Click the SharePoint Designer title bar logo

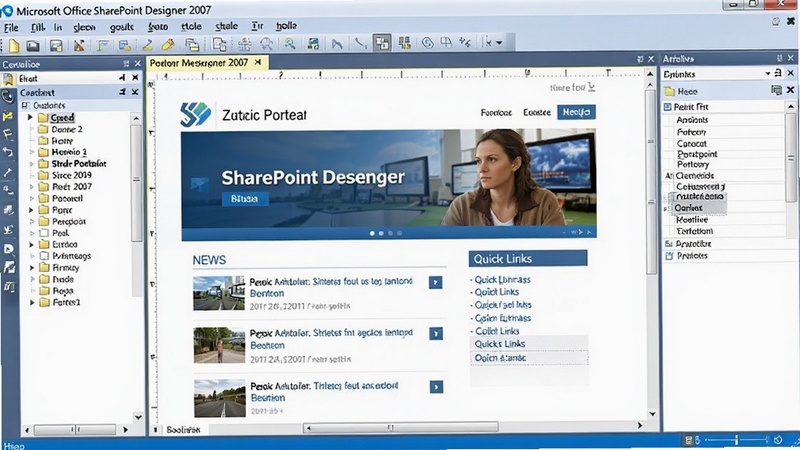[x=7, y=10]
